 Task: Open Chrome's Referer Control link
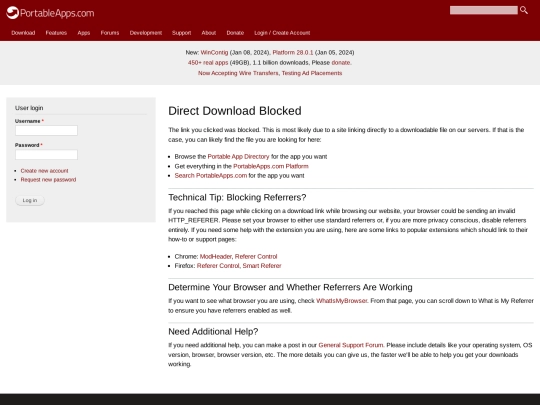point(256,257)
